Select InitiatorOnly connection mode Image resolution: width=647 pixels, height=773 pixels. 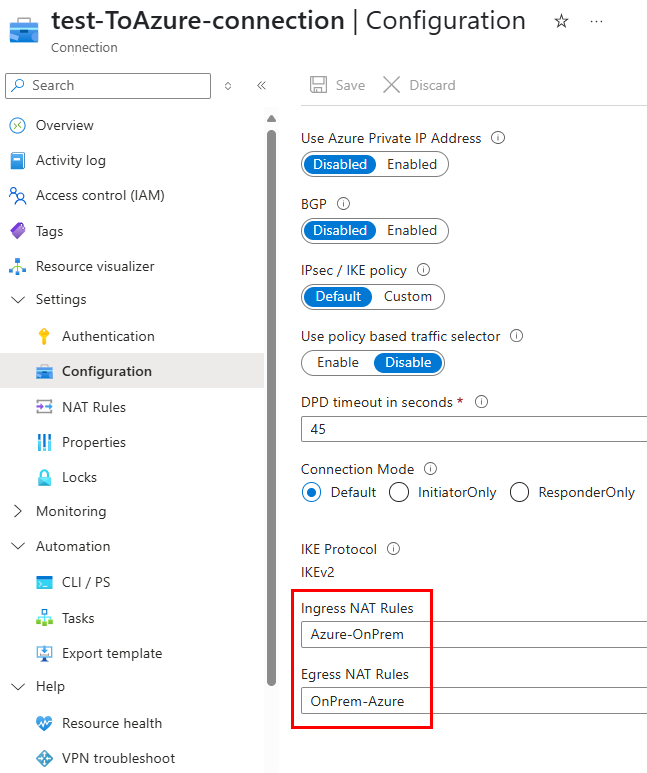398,492
